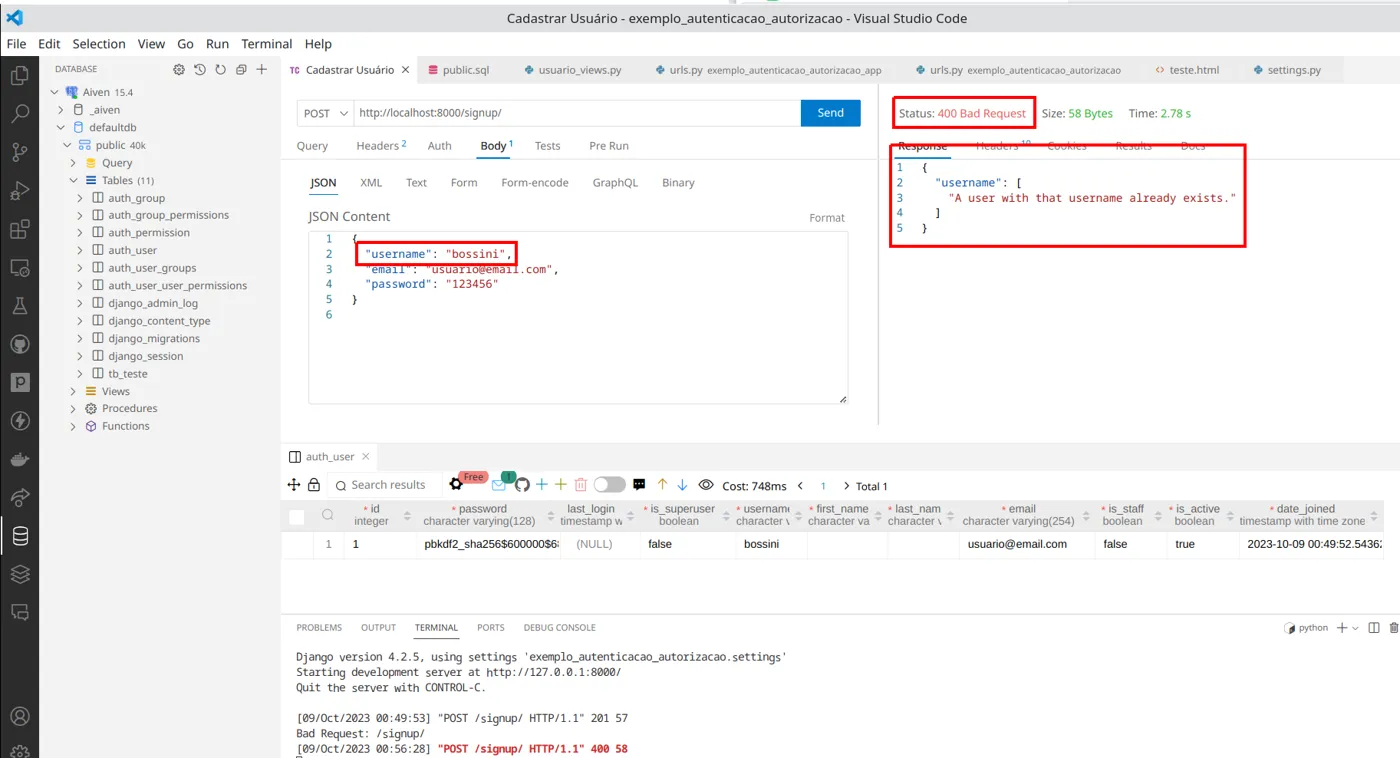The image size is (1400, 758).
Task: Close the Cadastrar Usuário tab
Action: tap(405, 70)
